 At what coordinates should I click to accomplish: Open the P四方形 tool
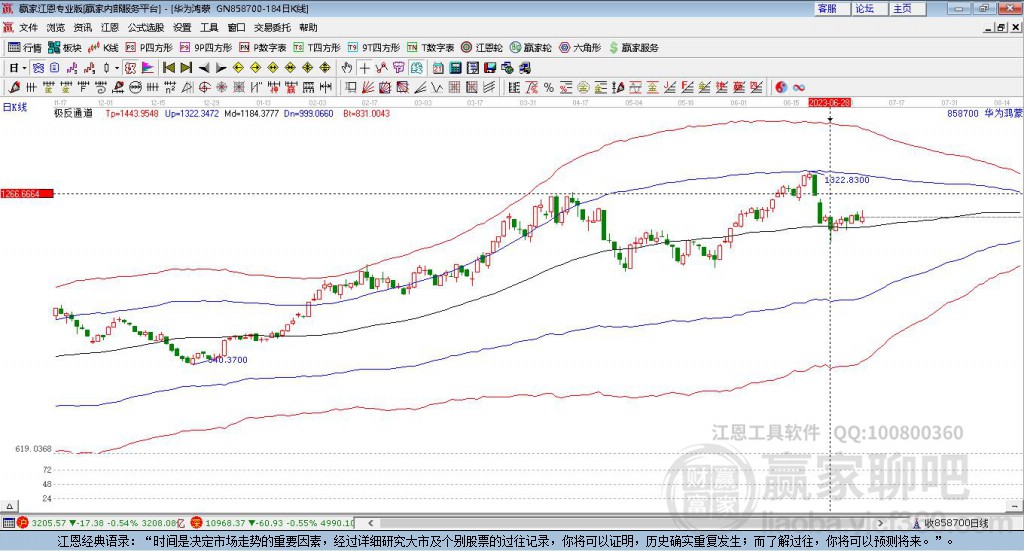click(149, 48)
